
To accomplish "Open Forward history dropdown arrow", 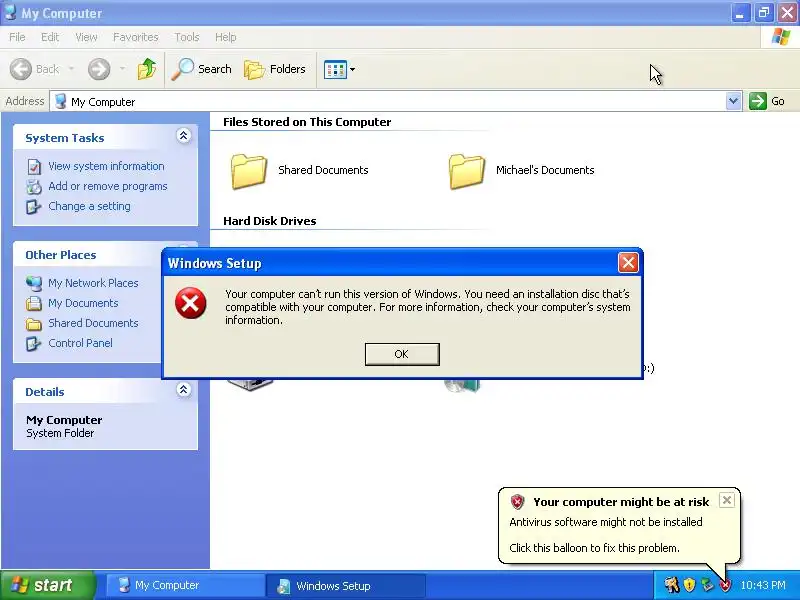I will pyautogui.click(x=122, y=69).
